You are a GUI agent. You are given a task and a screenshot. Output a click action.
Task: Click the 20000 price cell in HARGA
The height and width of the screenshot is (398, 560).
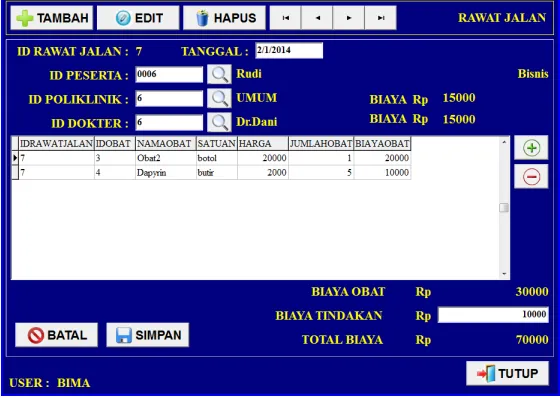tap(263, 158)
